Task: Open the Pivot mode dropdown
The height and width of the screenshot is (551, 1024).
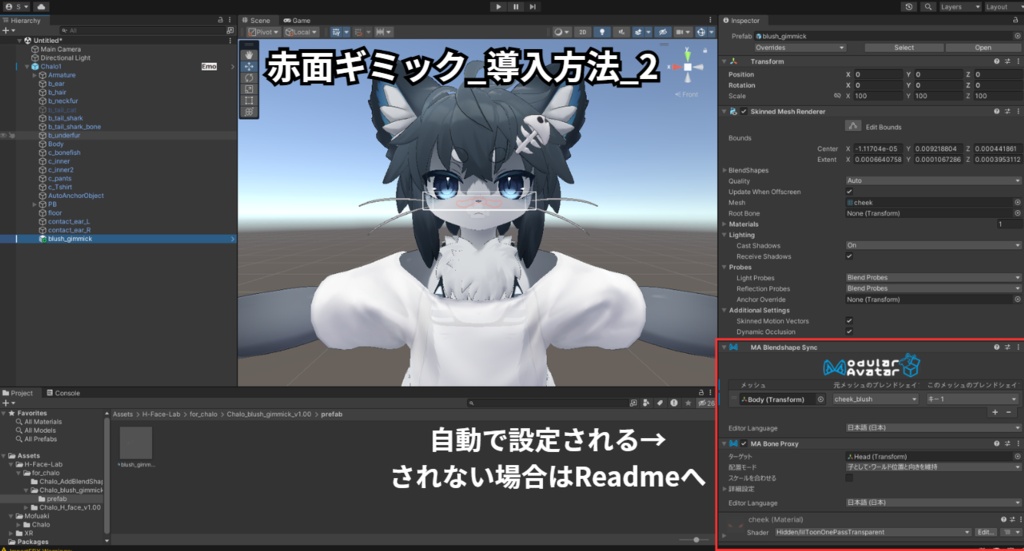Action: point(264,32)
